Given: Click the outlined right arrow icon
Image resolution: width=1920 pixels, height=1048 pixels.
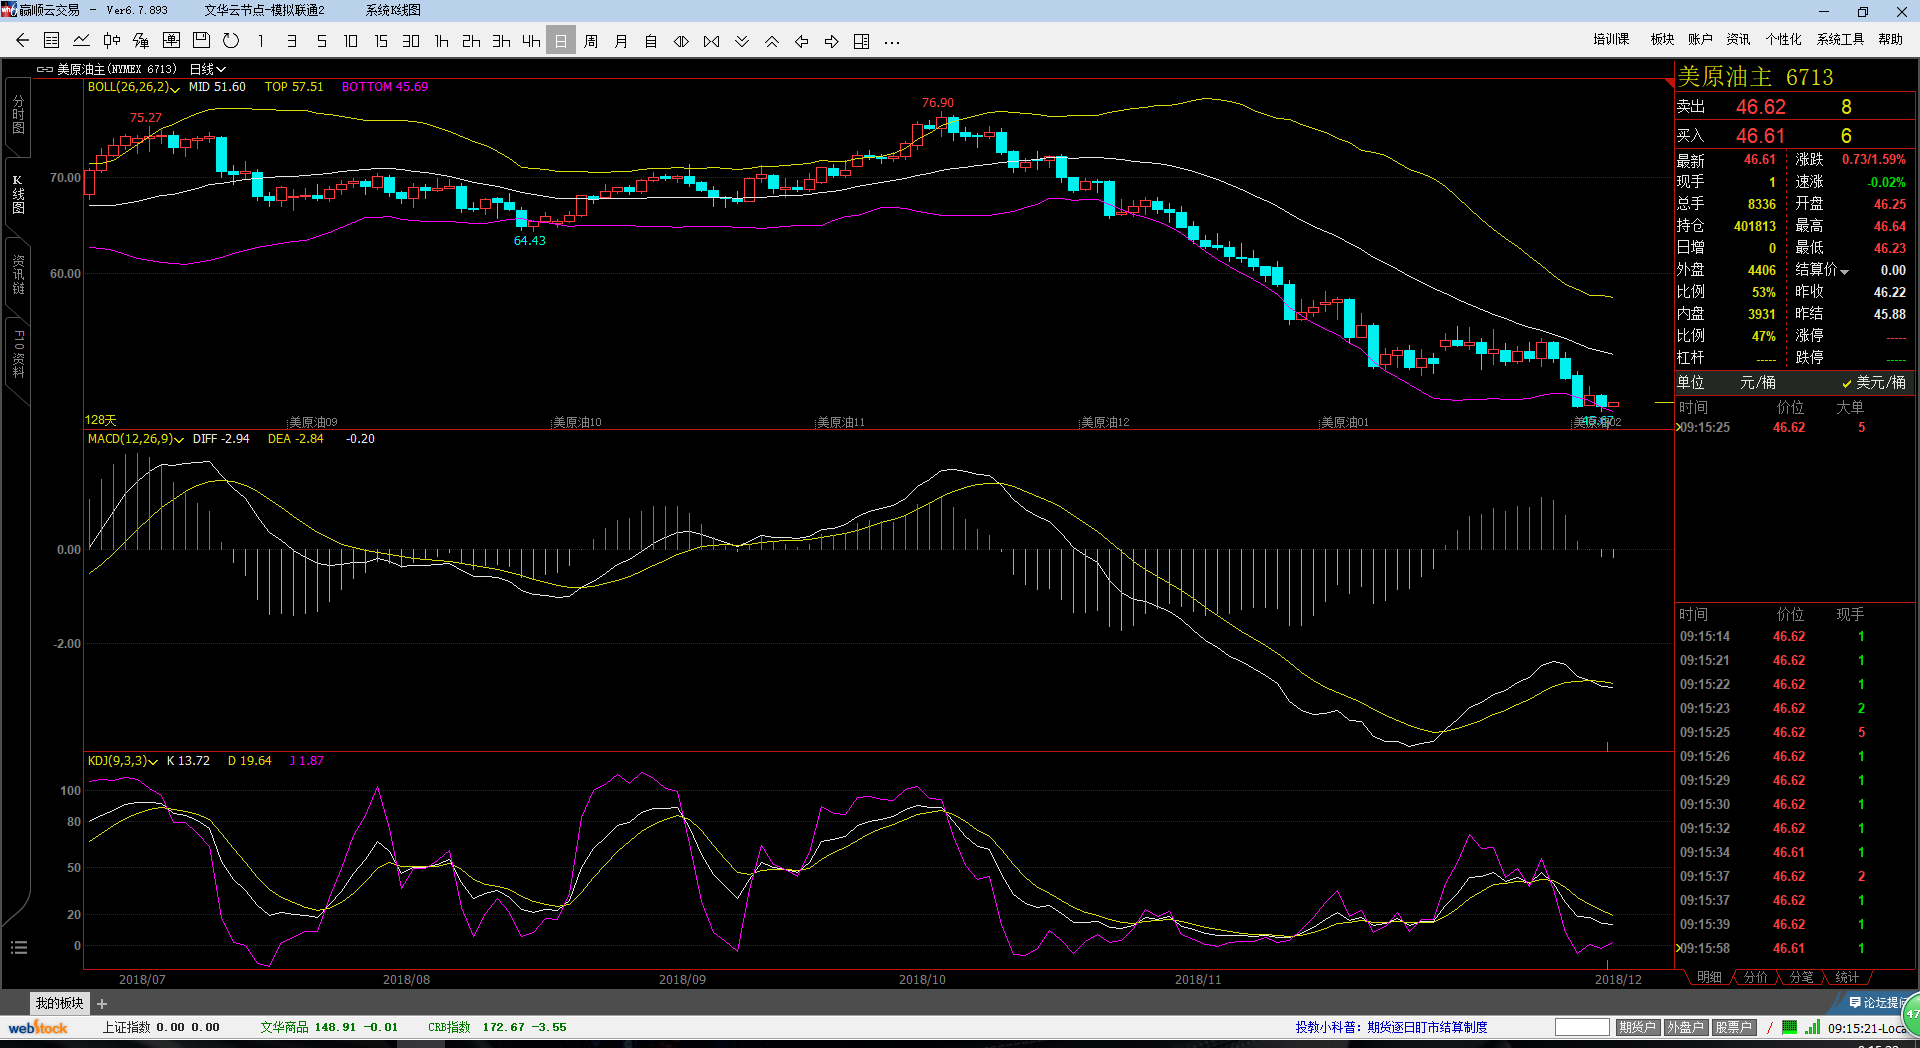Looking at the screenshot, I should coord(832,41).
